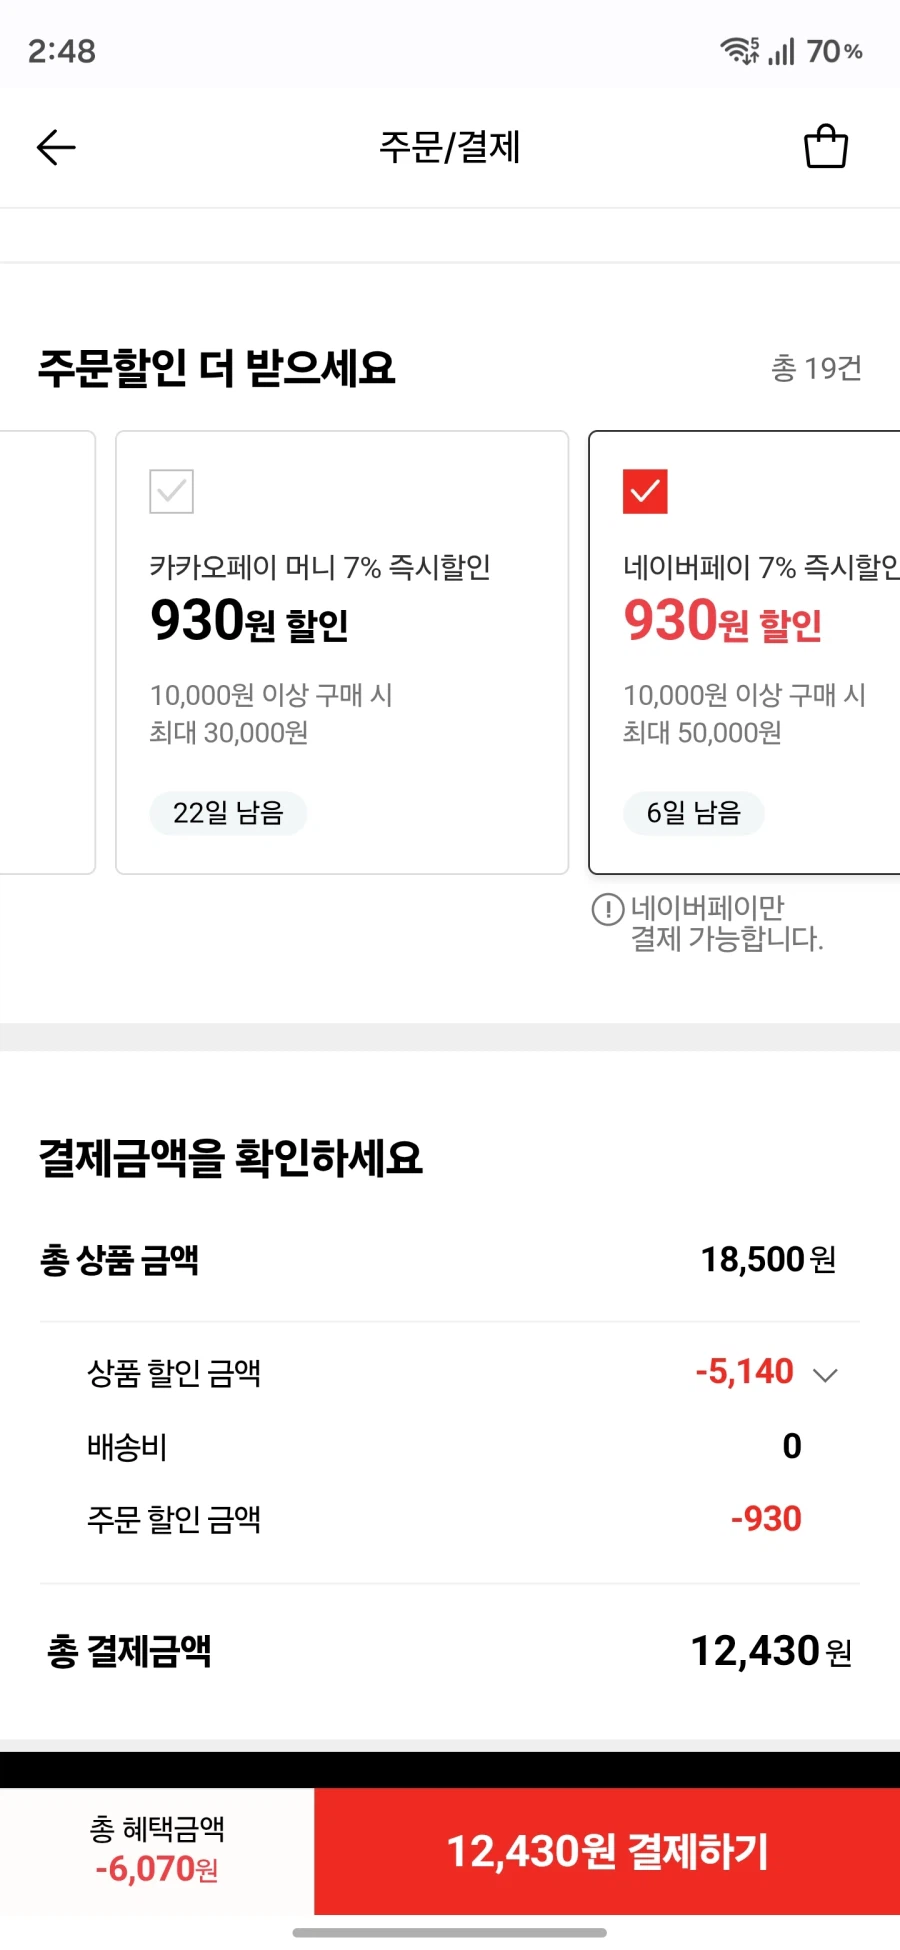900x1950 pixels.
Task: Open the shopping cart icon
Action: click(x=825, y=146)
